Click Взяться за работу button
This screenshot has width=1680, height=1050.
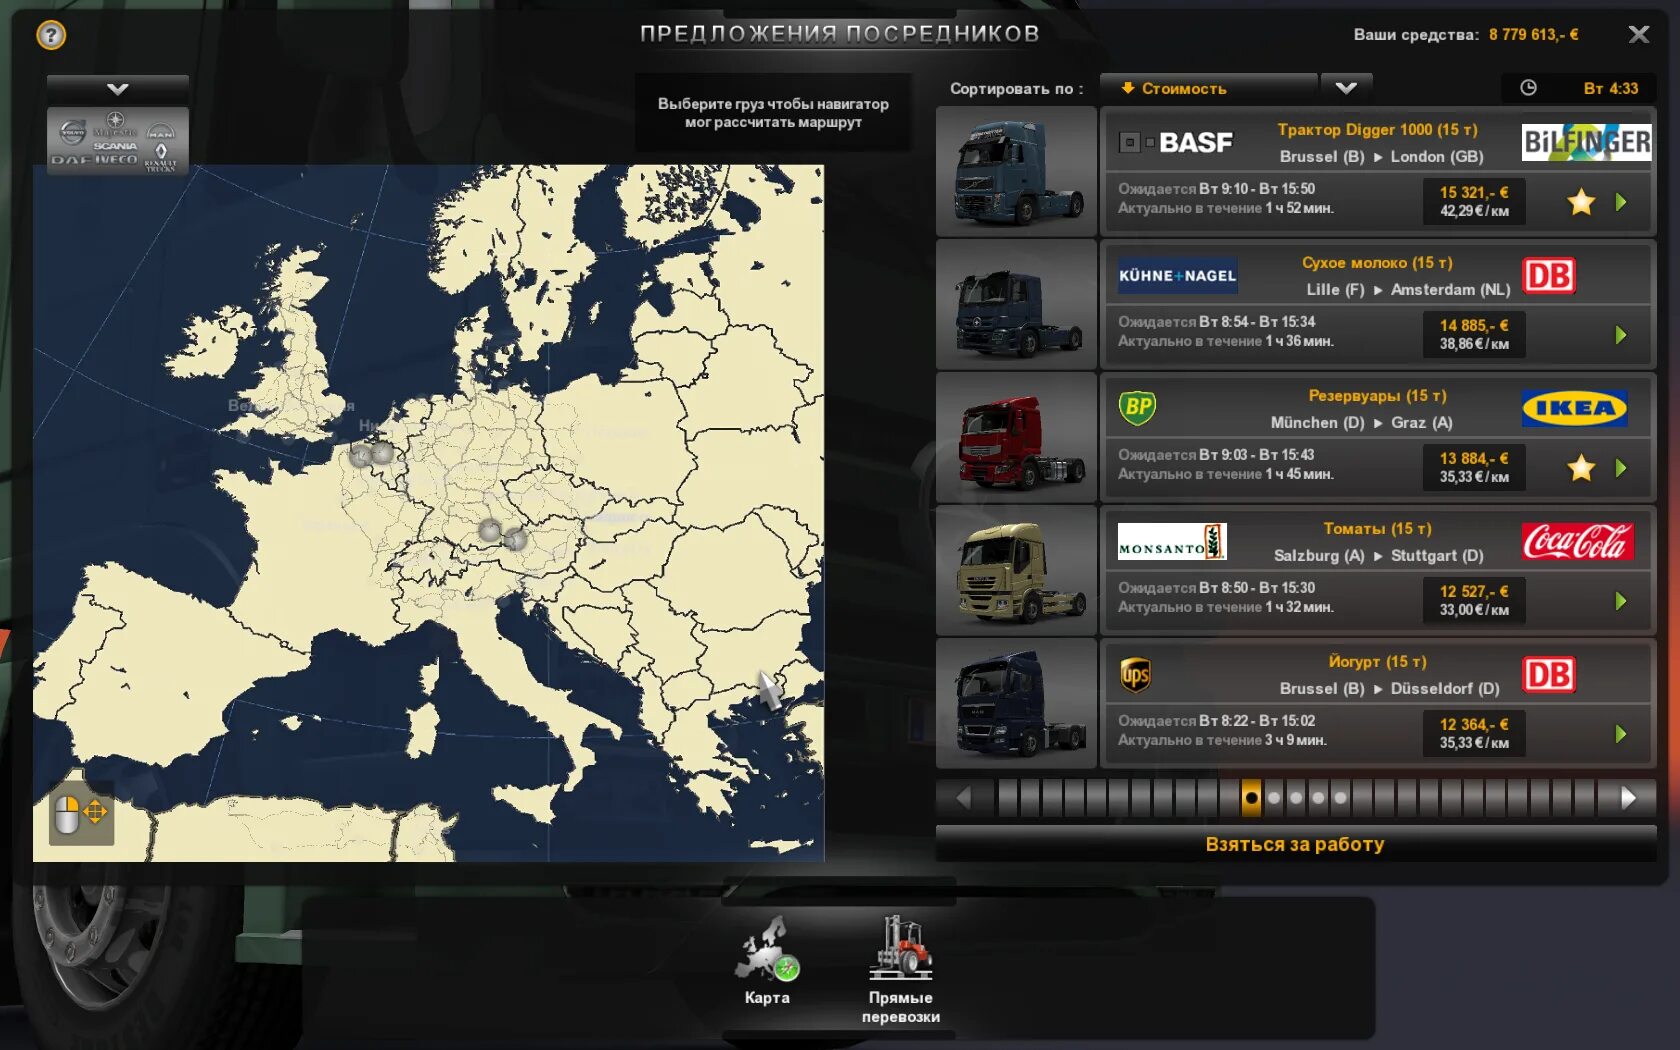click(x=1295, y=844)
